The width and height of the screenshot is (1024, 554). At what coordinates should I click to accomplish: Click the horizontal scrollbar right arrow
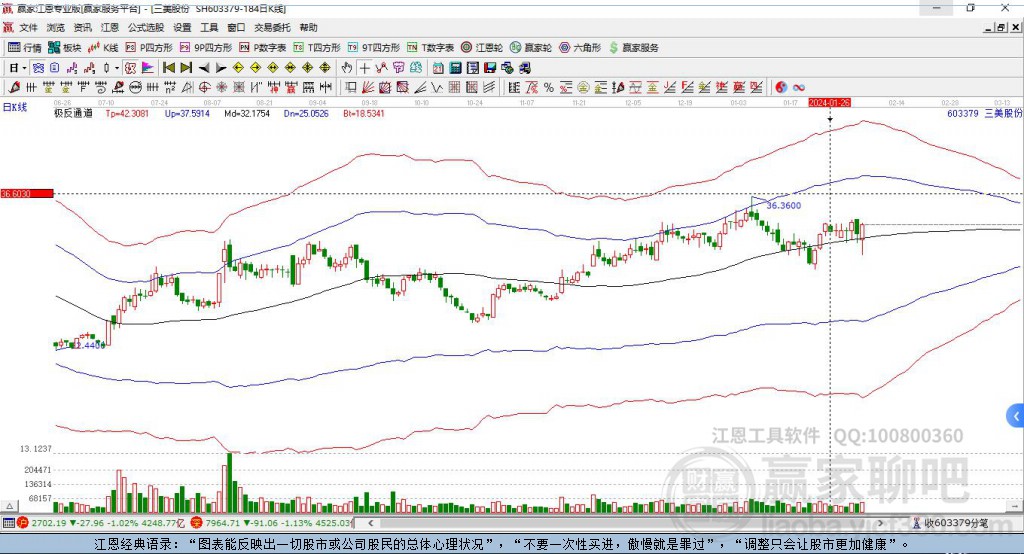tap(880, 523)
